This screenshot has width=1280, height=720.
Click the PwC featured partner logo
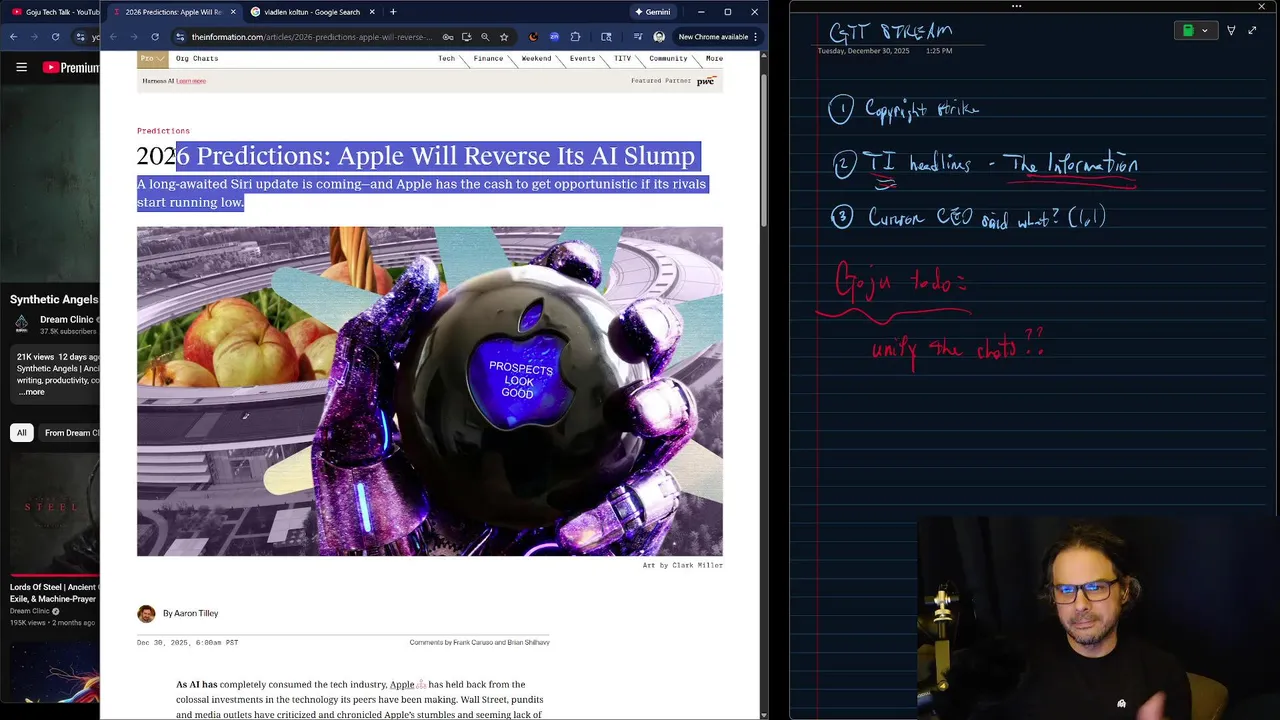[x=706, y=81]
